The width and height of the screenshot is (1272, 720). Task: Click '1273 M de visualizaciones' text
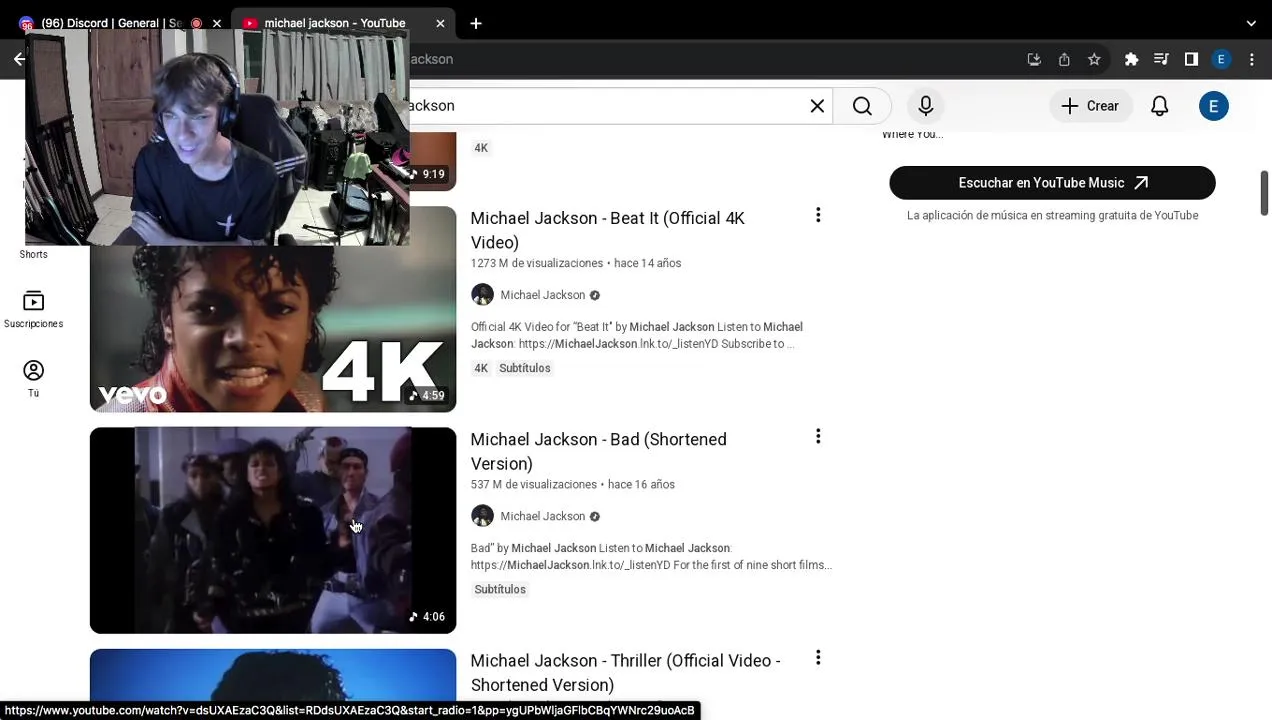point(537,263)
